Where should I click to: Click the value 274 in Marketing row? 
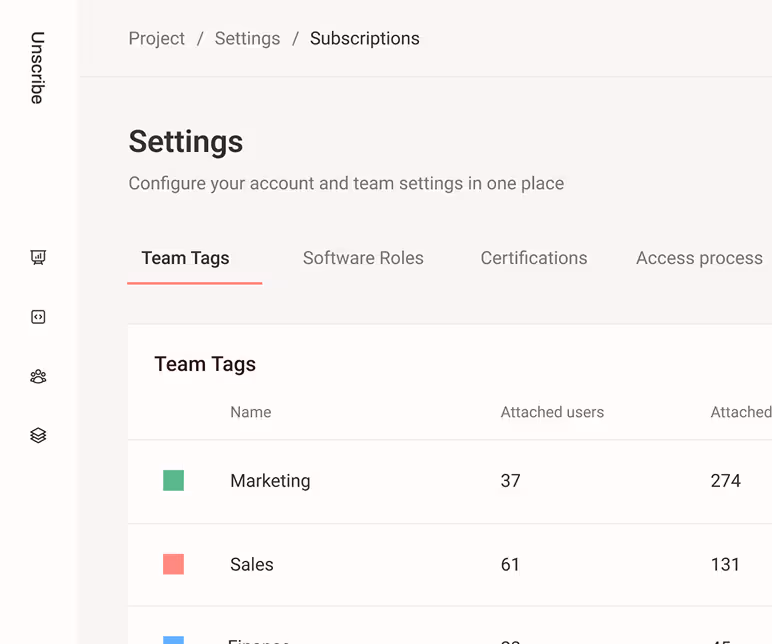point(725,481)
